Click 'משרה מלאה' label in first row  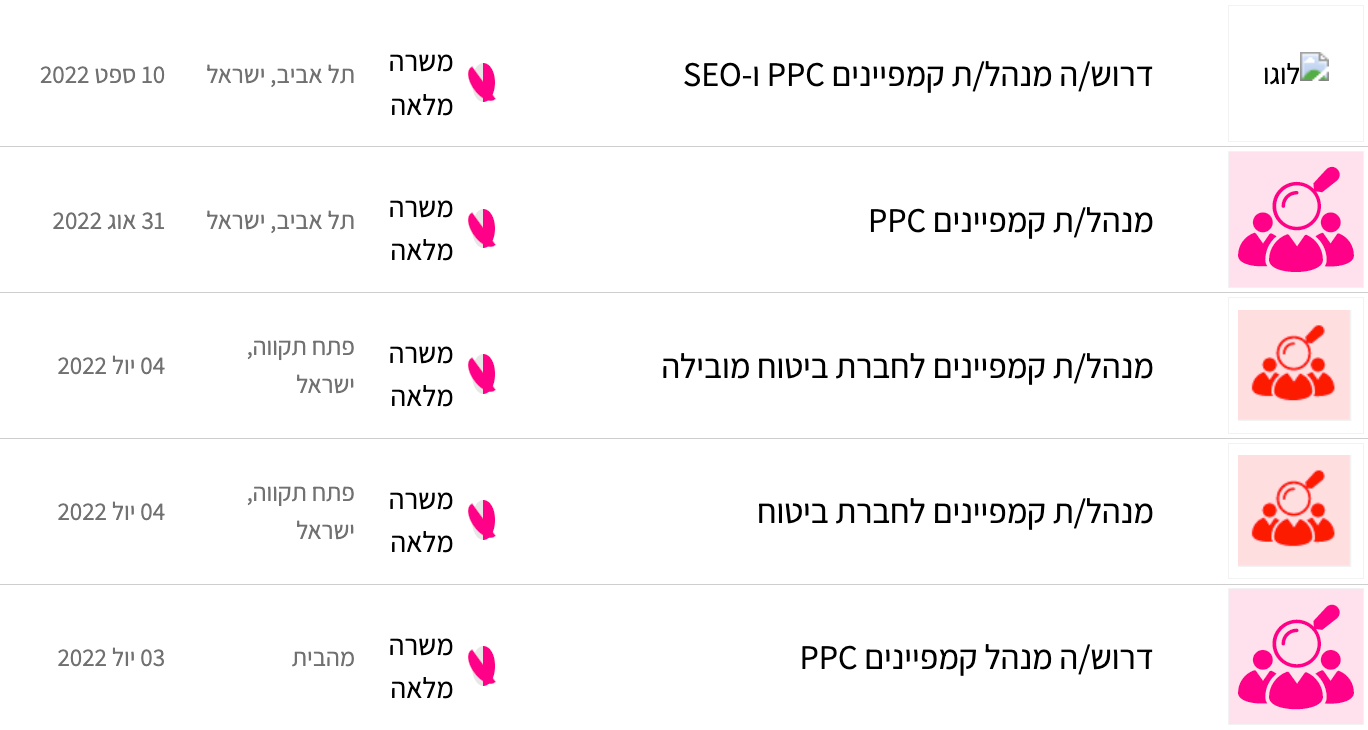[x=422, y=83]
